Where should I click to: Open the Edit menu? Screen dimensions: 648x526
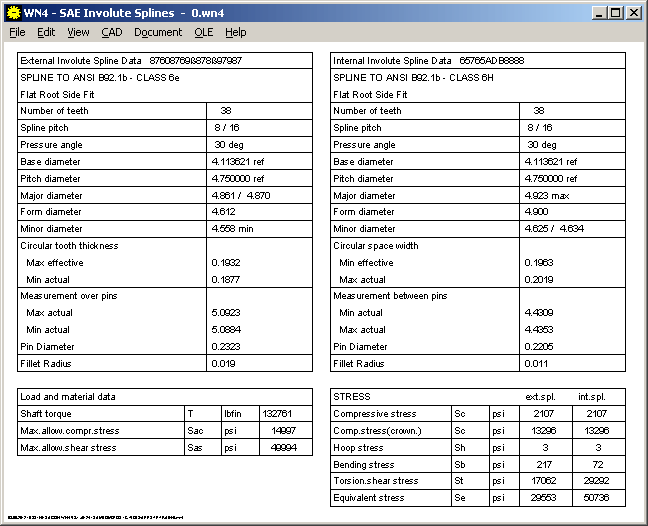pyautogui.click(x=46, y=32)
